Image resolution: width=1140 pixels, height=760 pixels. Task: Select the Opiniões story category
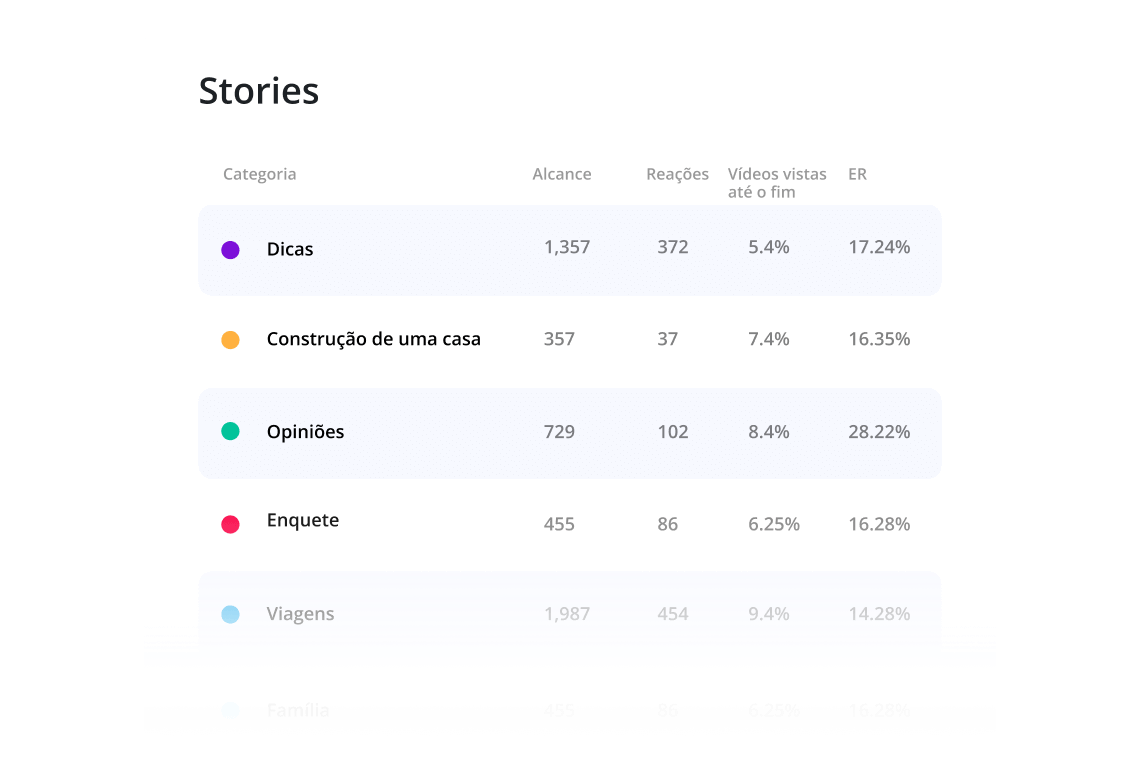tap(305, 431)
